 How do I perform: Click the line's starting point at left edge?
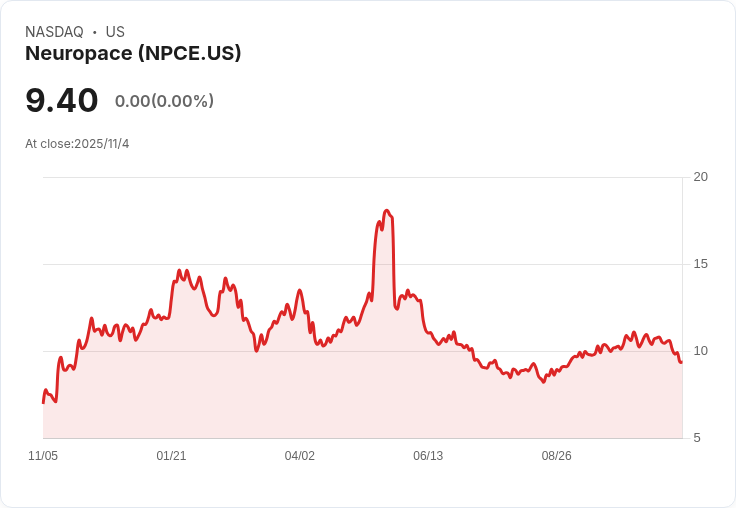[x=44, y=402]
